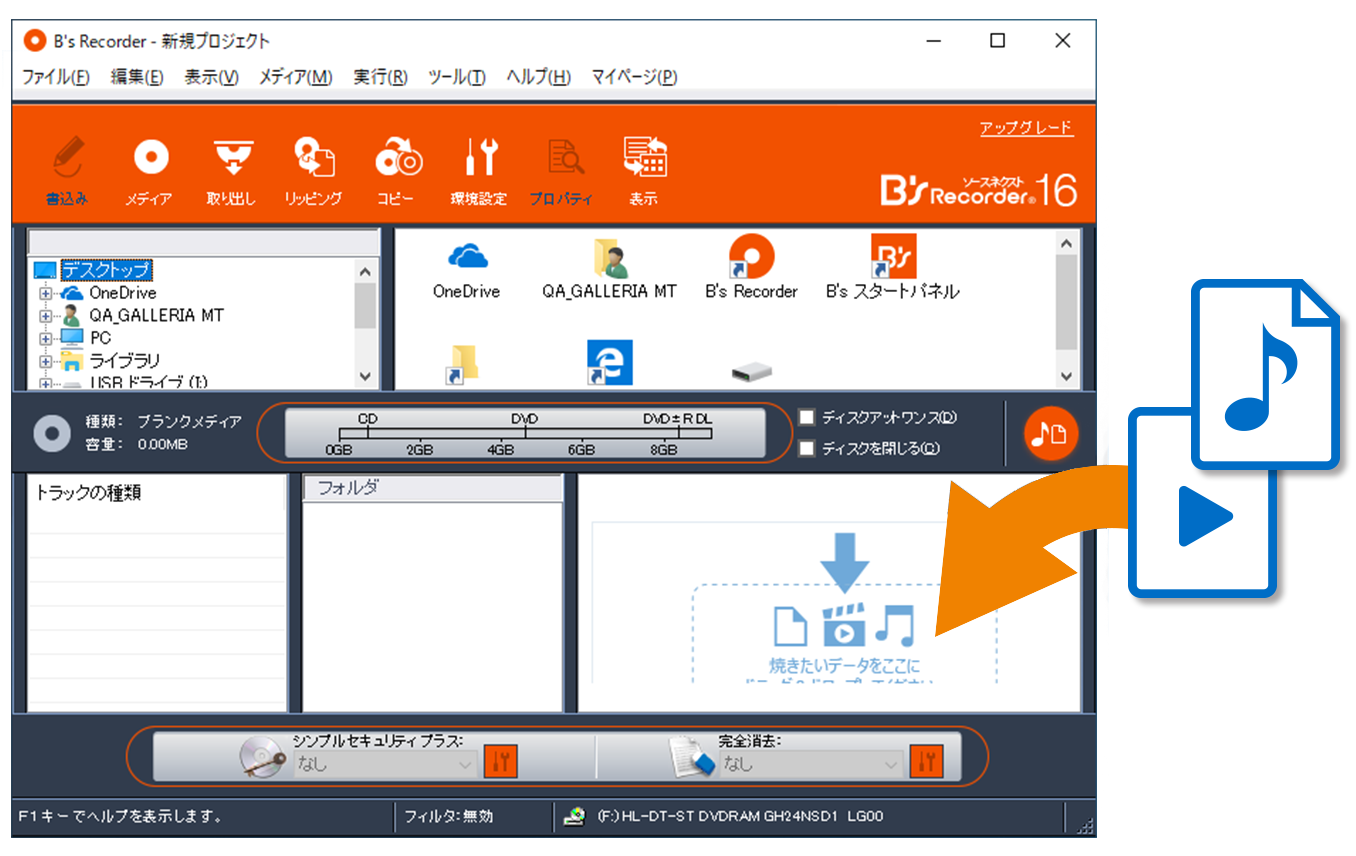Click 種類: ブランクメディア text
The image size is (1356, 856).
pyautogui.click(x=163, y=421)
